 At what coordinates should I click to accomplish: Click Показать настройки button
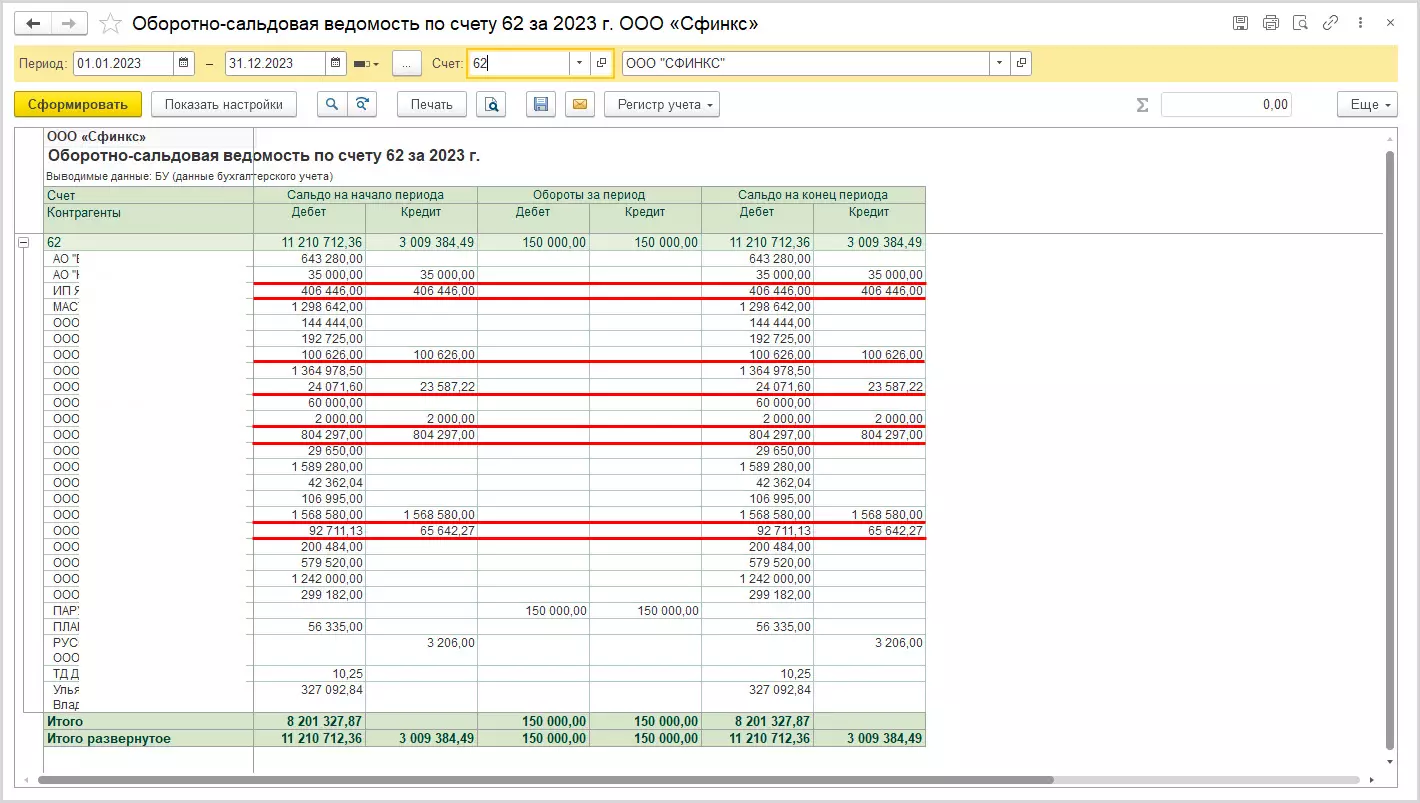pos(223,104)
